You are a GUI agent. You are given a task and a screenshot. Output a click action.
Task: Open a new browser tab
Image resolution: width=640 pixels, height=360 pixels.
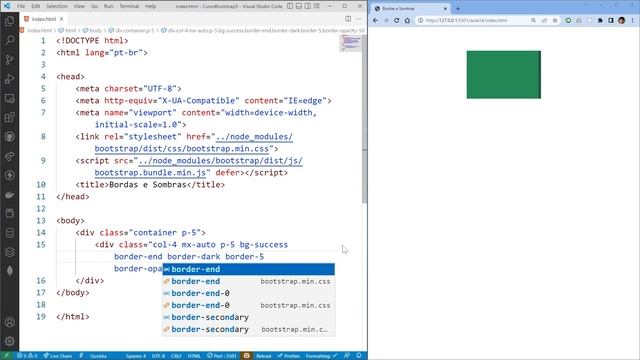(x=458, y=8)
